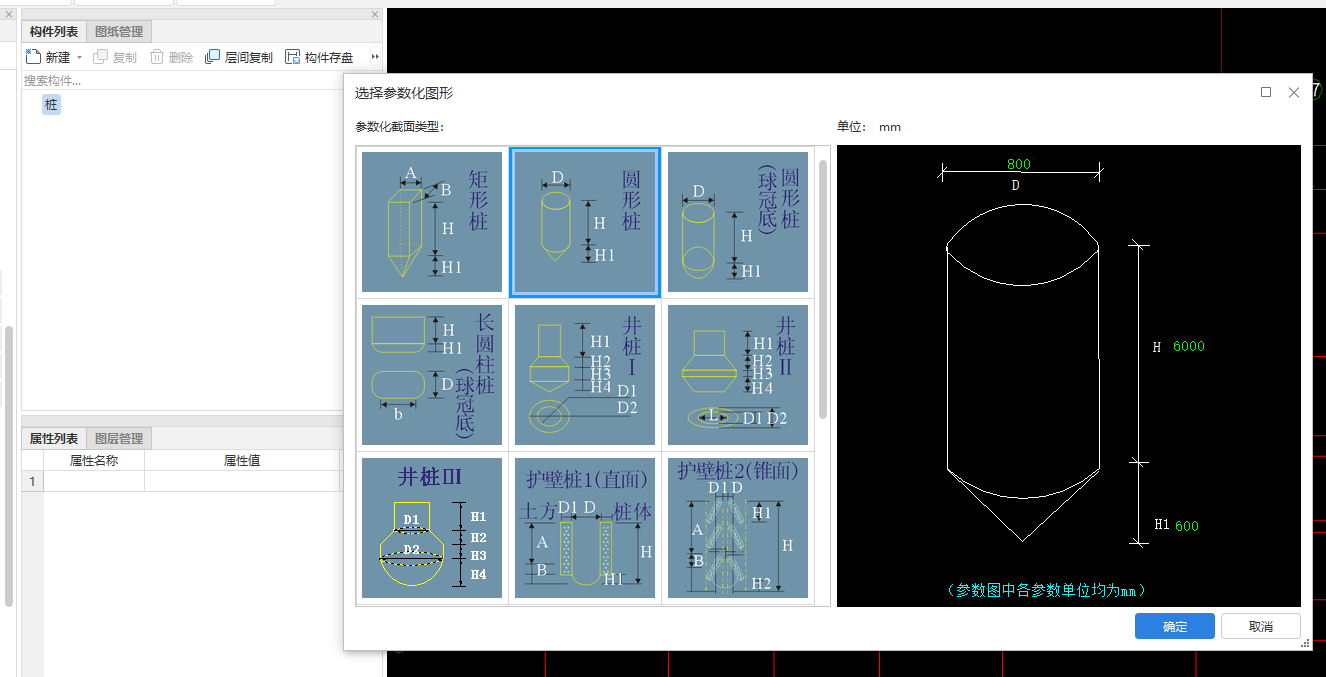Close the 构件列表 panel

(375, 14)
